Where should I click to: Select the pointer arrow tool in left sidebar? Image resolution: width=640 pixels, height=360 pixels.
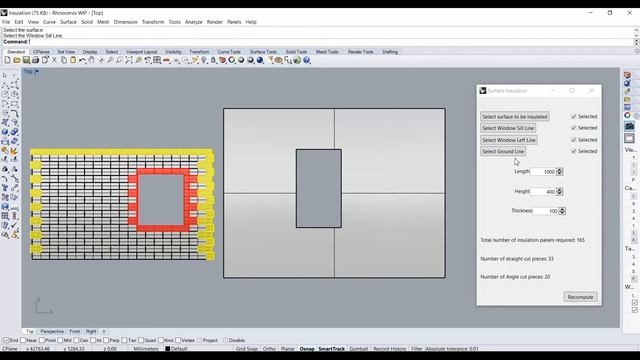(4, 75)
